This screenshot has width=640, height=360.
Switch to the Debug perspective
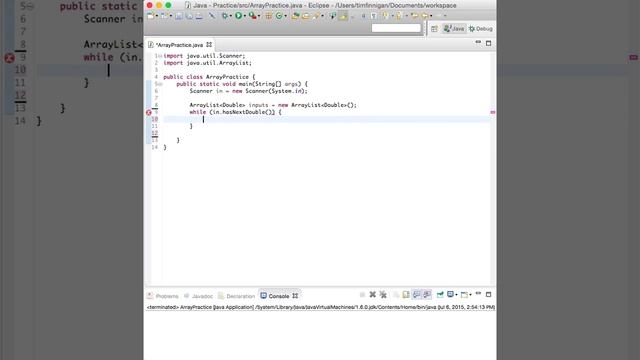[x=481, y=29]
